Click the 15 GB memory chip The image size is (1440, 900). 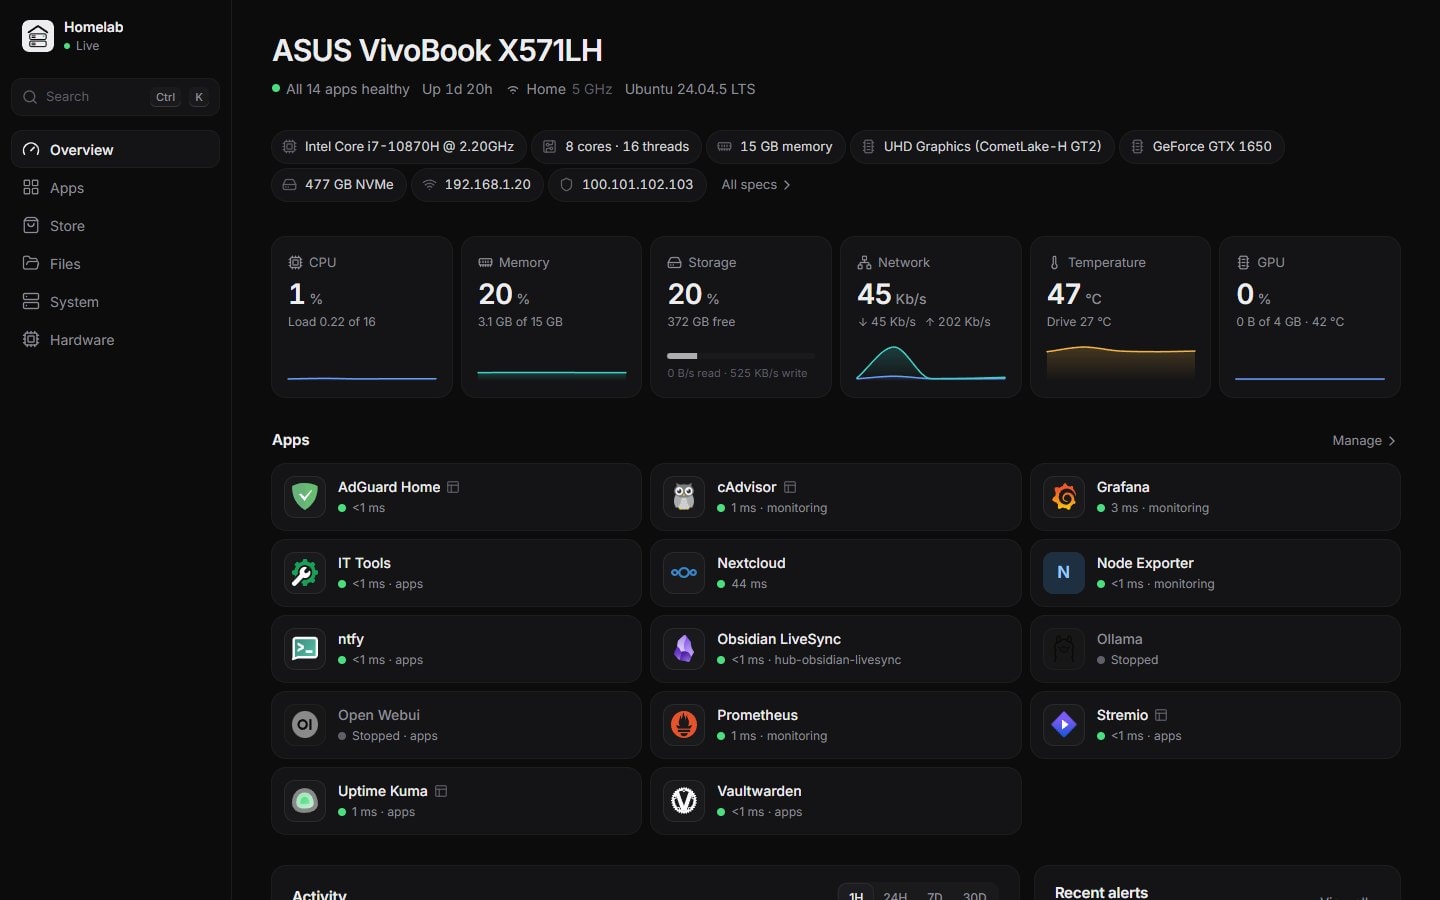776,147
